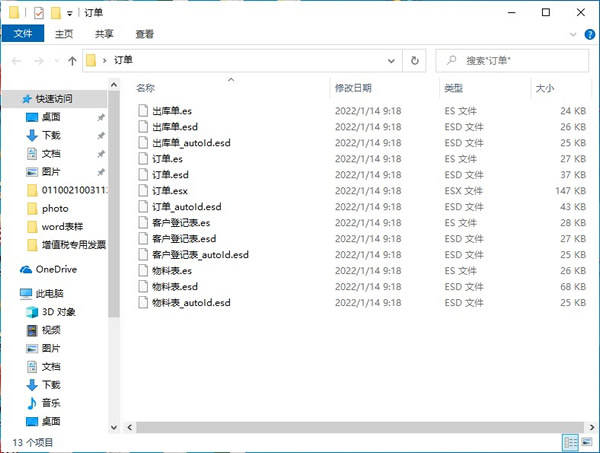
Task: Open the blue Help question mark icon
Action: pyautogui.click(x=588, y=34)
